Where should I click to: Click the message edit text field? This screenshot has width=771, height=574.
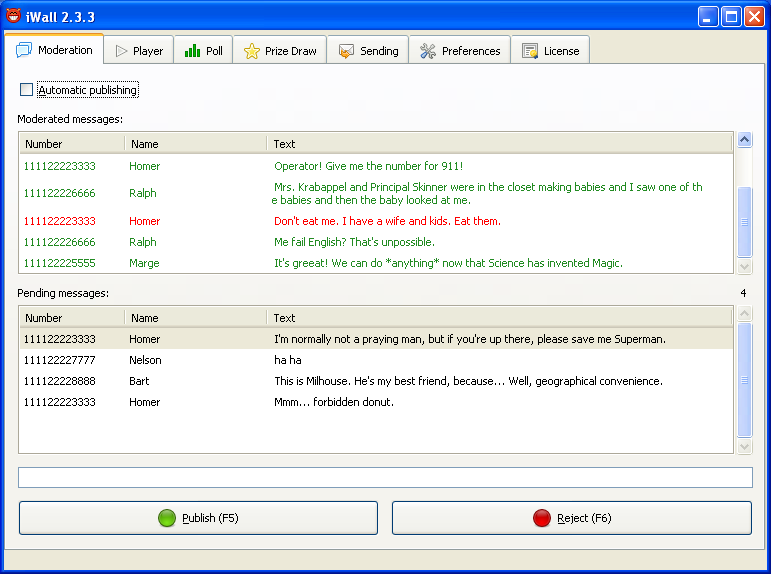[385, 477]
